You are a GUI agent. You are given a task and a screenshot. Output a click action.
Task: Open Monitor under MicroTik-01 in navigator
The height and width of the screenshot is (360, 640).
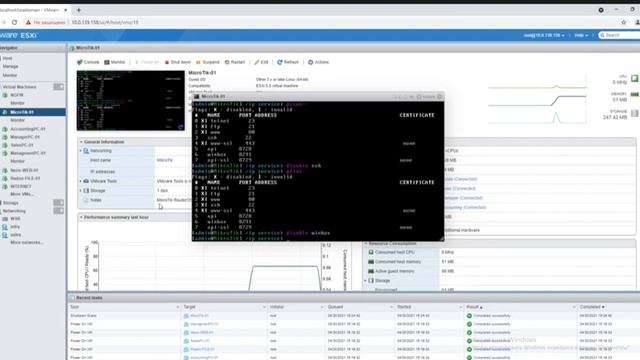click(x=17, y=120)
